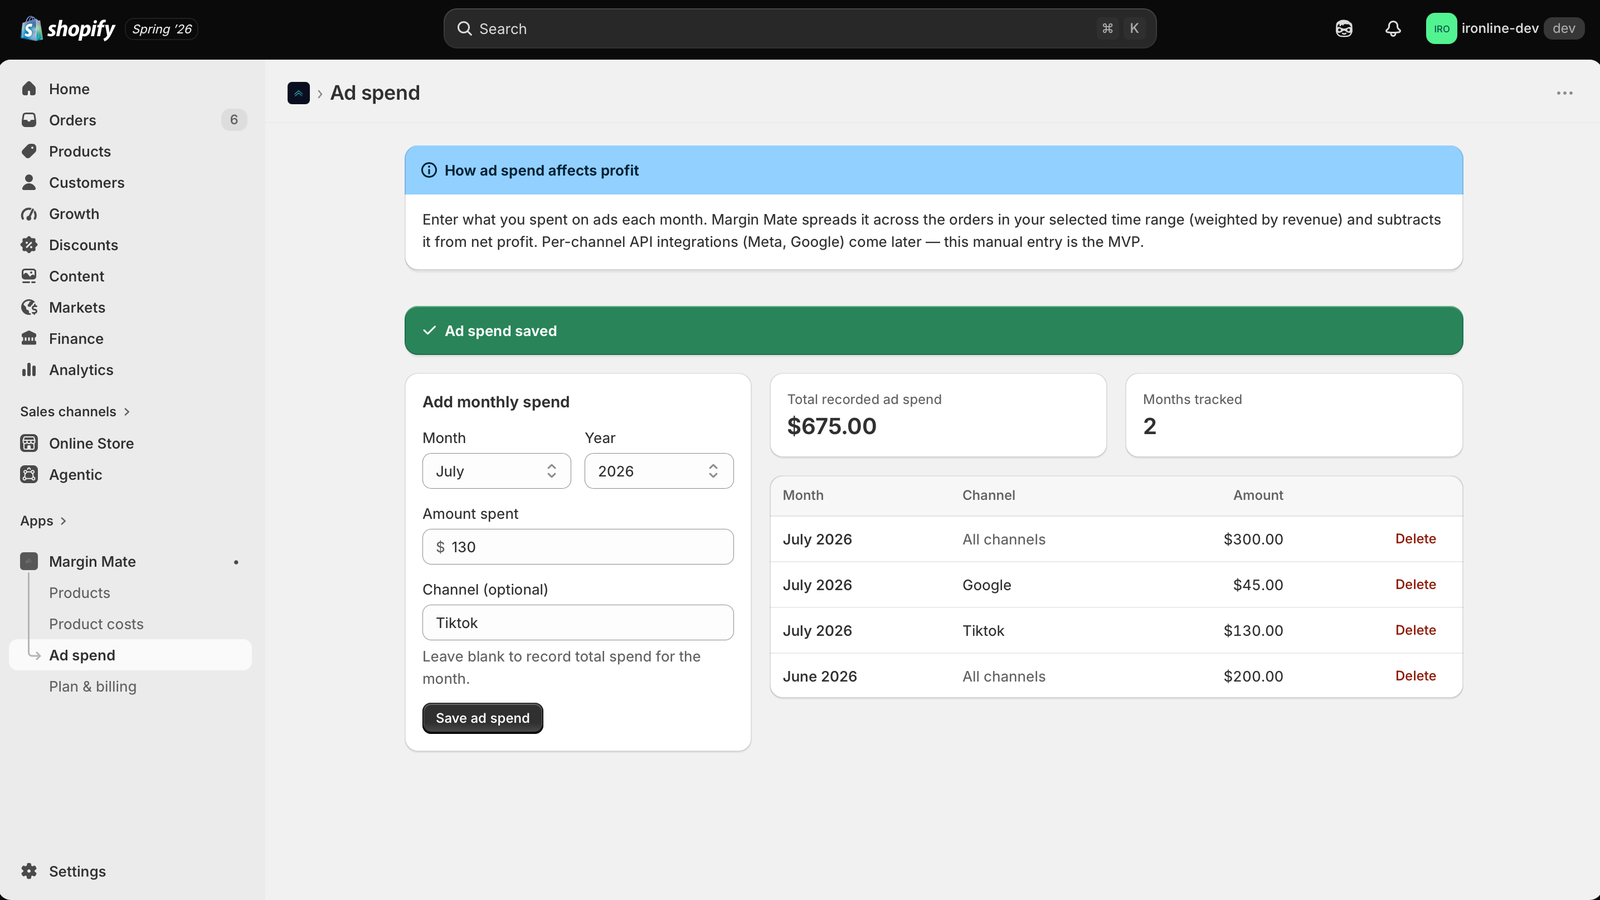This screenshot has height=900, width=1600.
Task: Click the Margin Mate breadcrumb icon
Action: (x=298, y=93)
